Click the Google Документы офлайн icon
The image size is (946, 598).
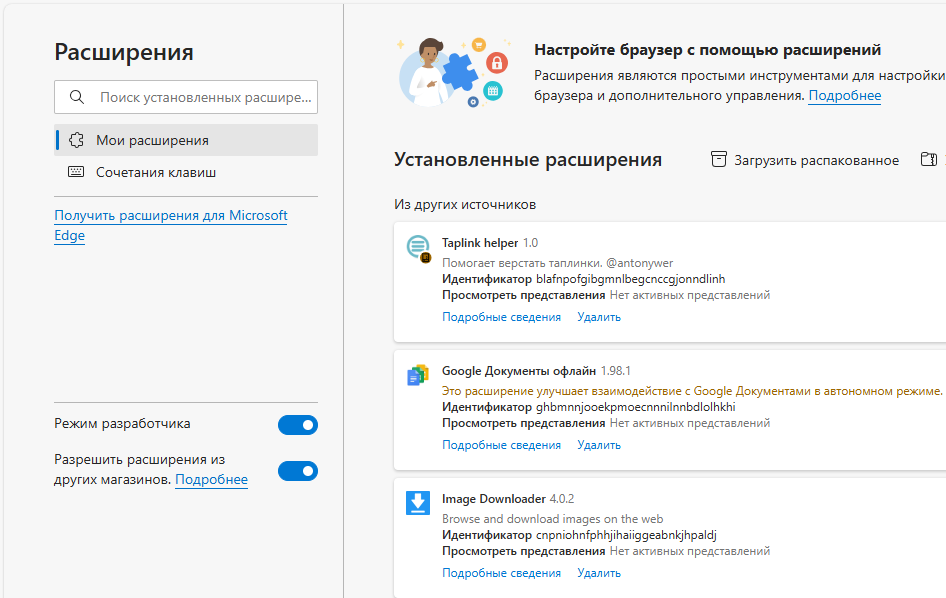pos(417,375)
